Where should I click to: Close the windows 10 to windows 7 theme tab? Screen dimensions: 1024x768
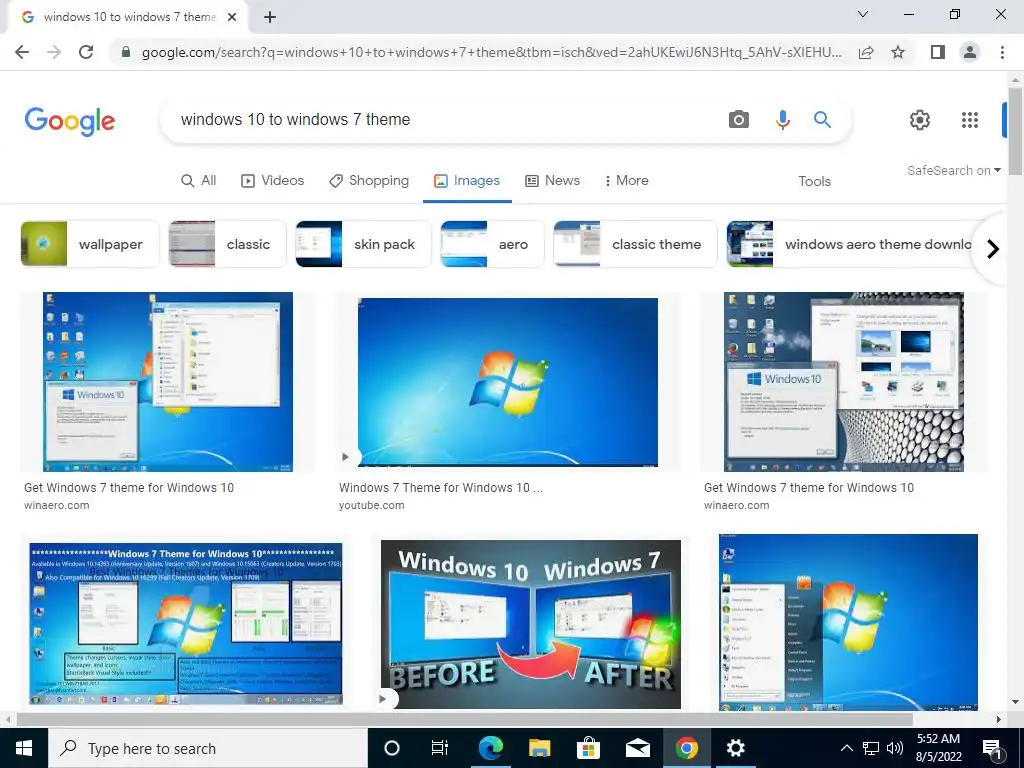tap(232, 17)
